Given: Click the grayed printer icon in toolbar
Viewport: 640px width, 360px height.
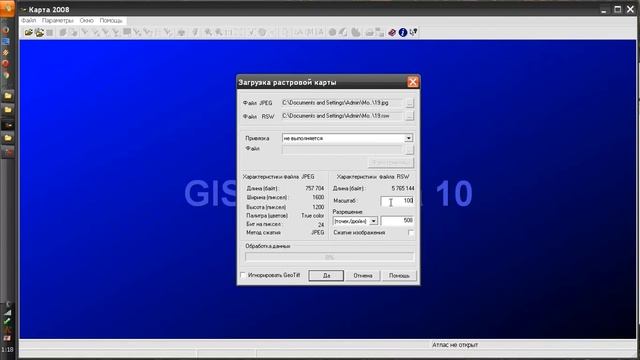Looking at the screenshot, I should tap(369, 32).
